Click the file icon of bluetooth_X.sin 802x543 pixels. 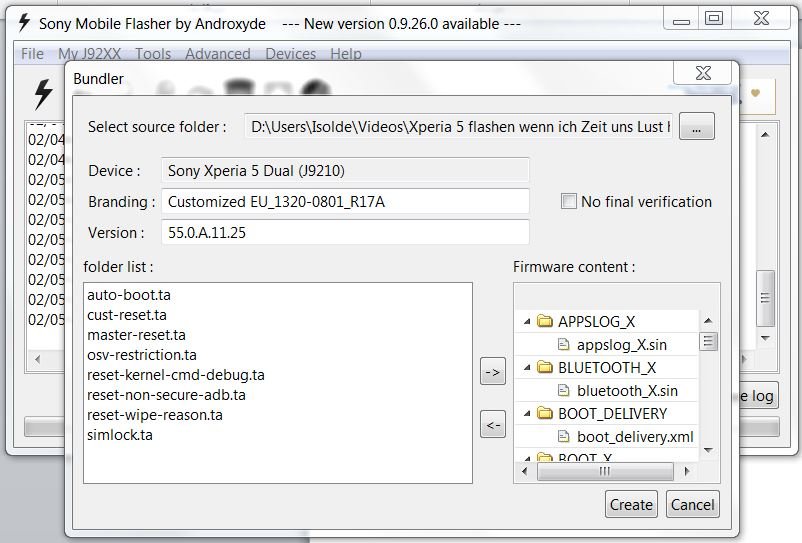[563, 391]
